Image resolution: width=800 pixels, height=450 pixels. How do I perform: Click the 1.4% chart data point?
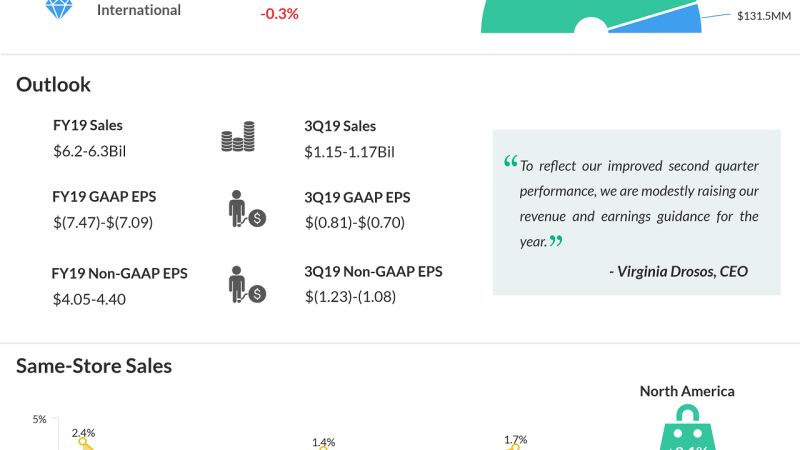323,447
